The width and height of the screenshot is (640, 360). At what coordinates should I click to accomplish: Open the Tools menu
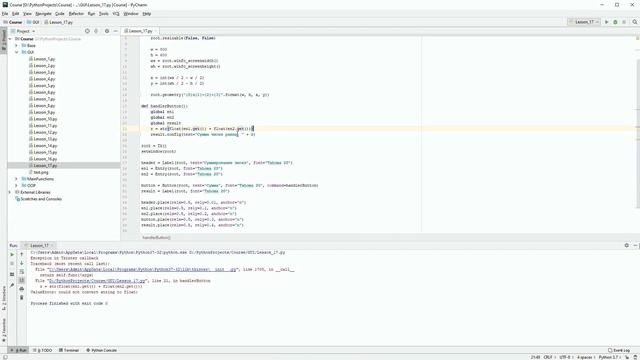[x=104, y=13]
